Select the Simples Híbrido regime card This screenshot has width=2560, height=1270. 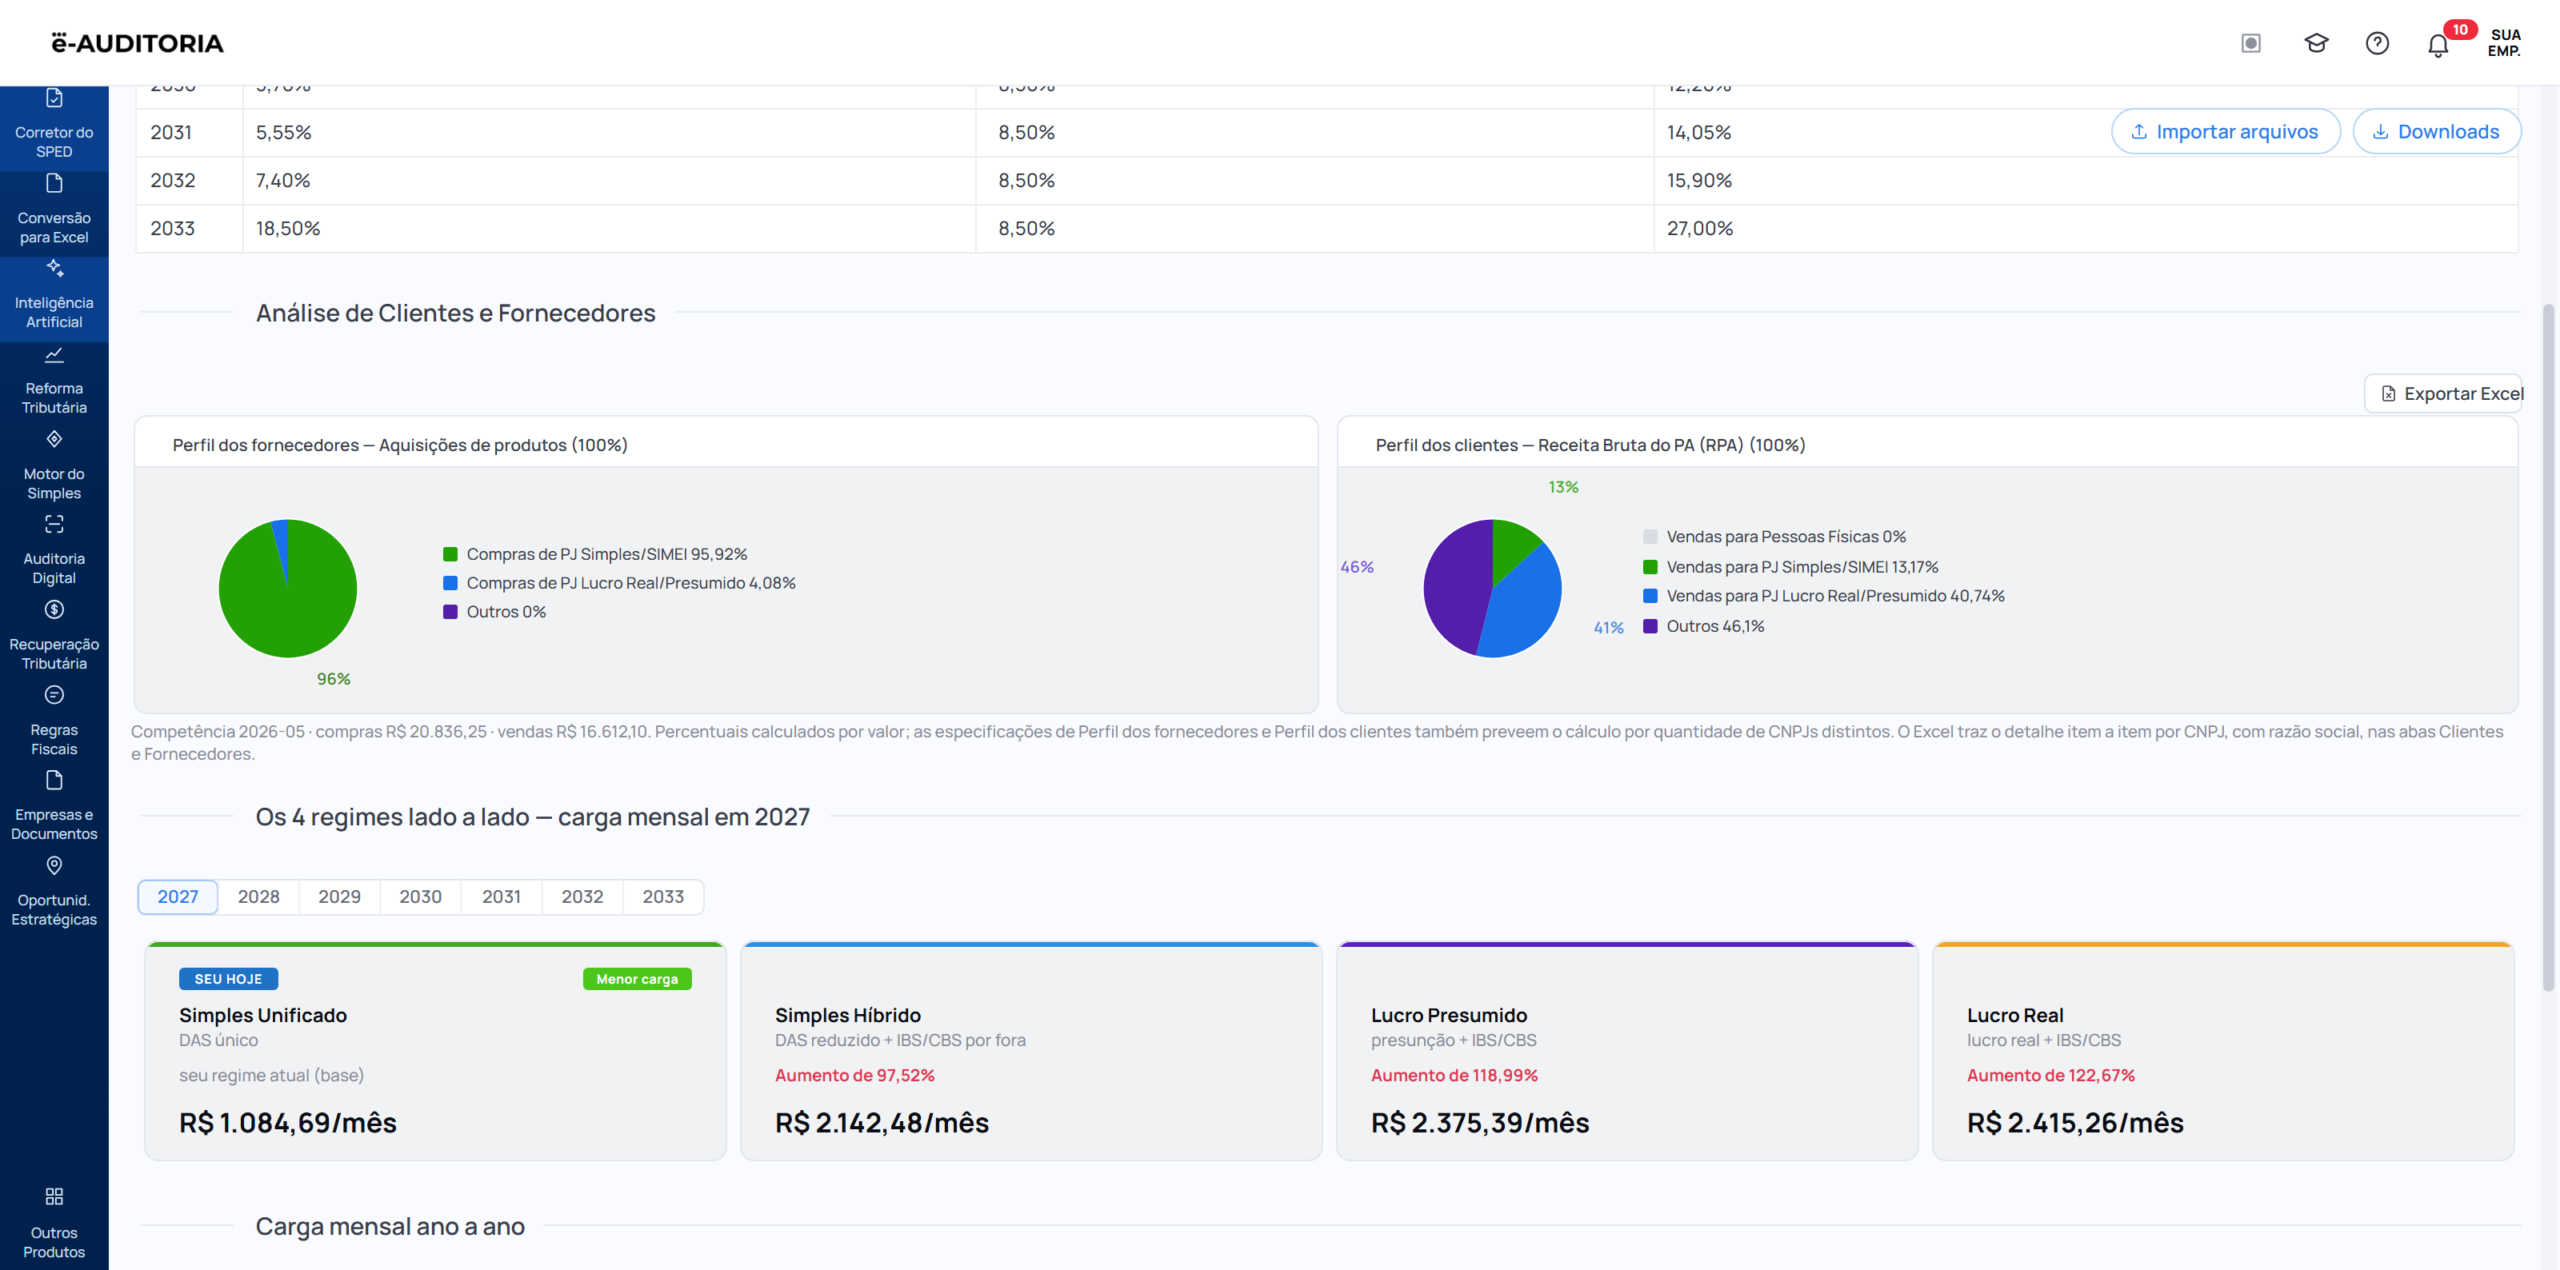(1031, 1051)
